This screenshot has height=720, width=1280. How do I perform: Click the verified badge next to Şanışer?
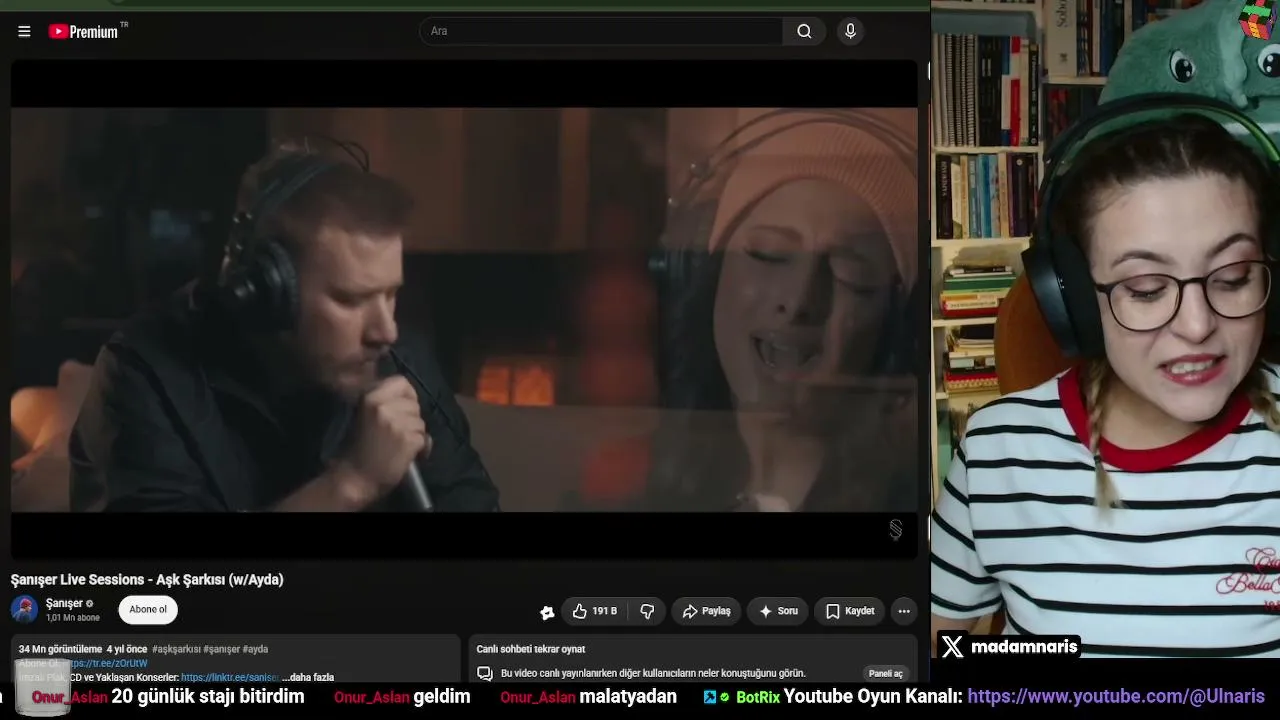(x=90, y=604)
